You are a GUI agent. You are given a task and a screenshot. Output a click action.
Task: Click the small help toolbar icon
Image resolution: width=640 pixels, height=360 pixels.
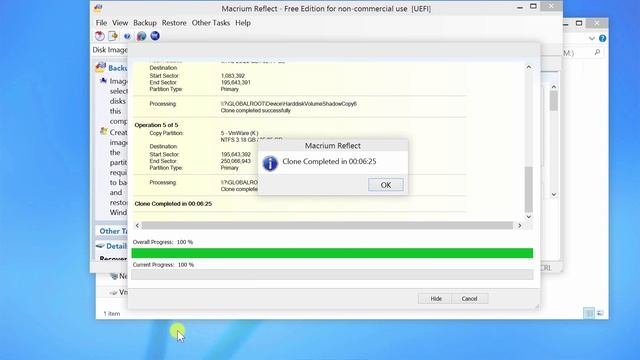pyautogui.click(x=127, y=36)
